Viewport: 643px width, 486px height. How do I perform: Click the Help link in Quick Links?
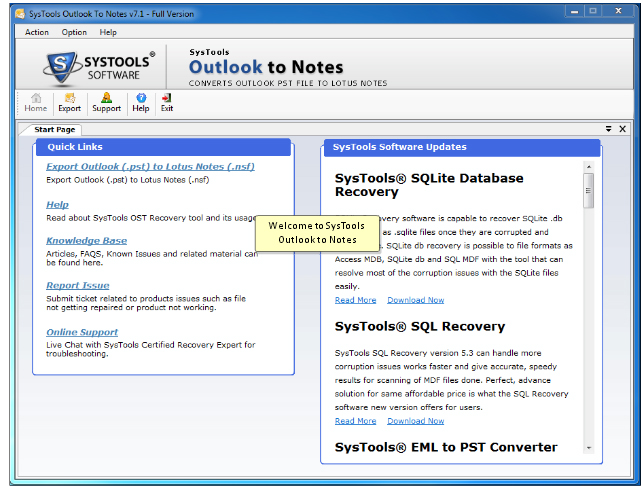57,205
